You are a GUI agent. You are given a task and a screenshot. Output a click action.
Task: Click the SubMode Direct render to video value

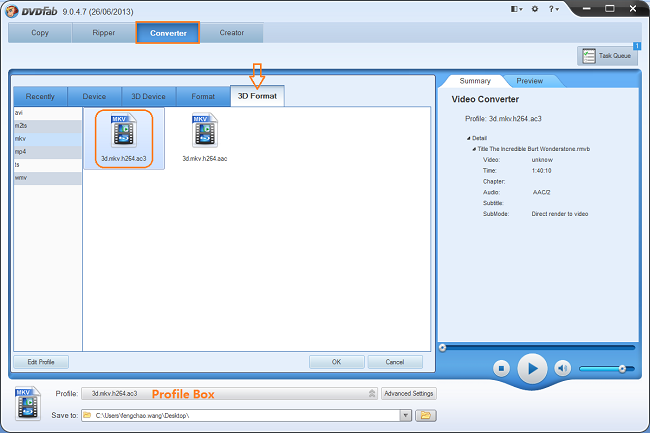tap(560, 214)
